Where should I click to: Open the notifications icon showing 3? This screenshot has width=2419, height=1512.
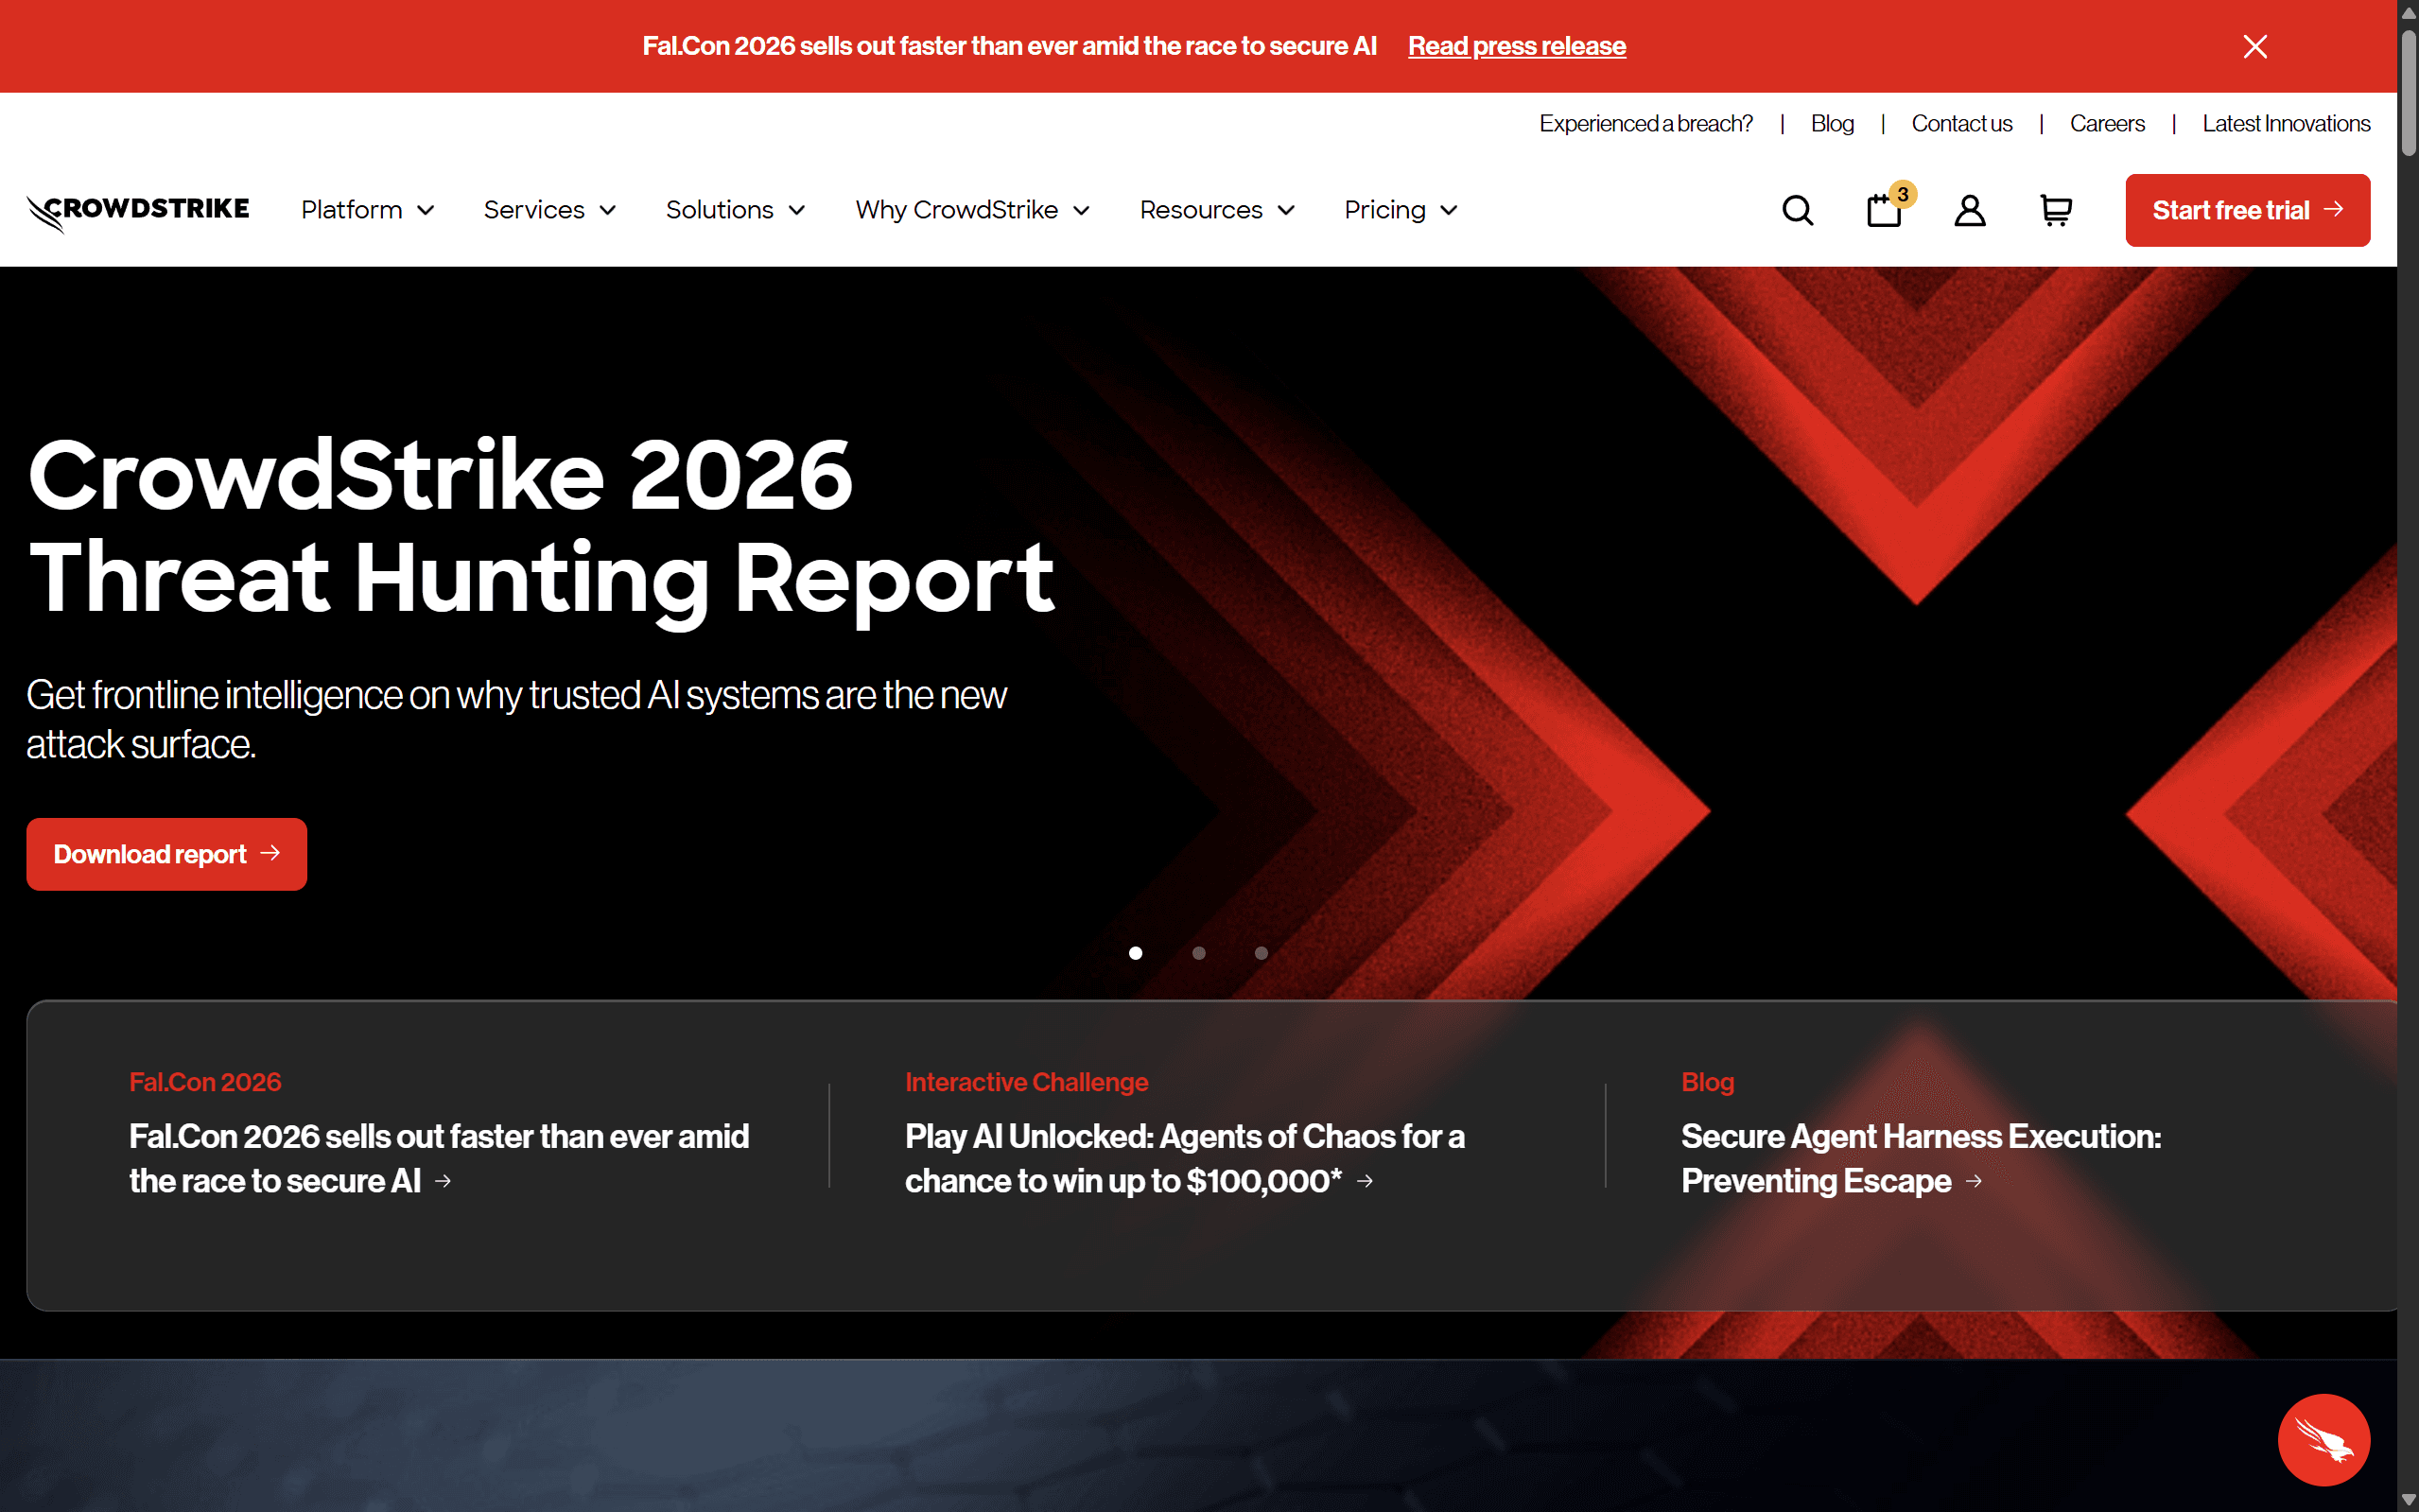click(x=1888, y=208)
